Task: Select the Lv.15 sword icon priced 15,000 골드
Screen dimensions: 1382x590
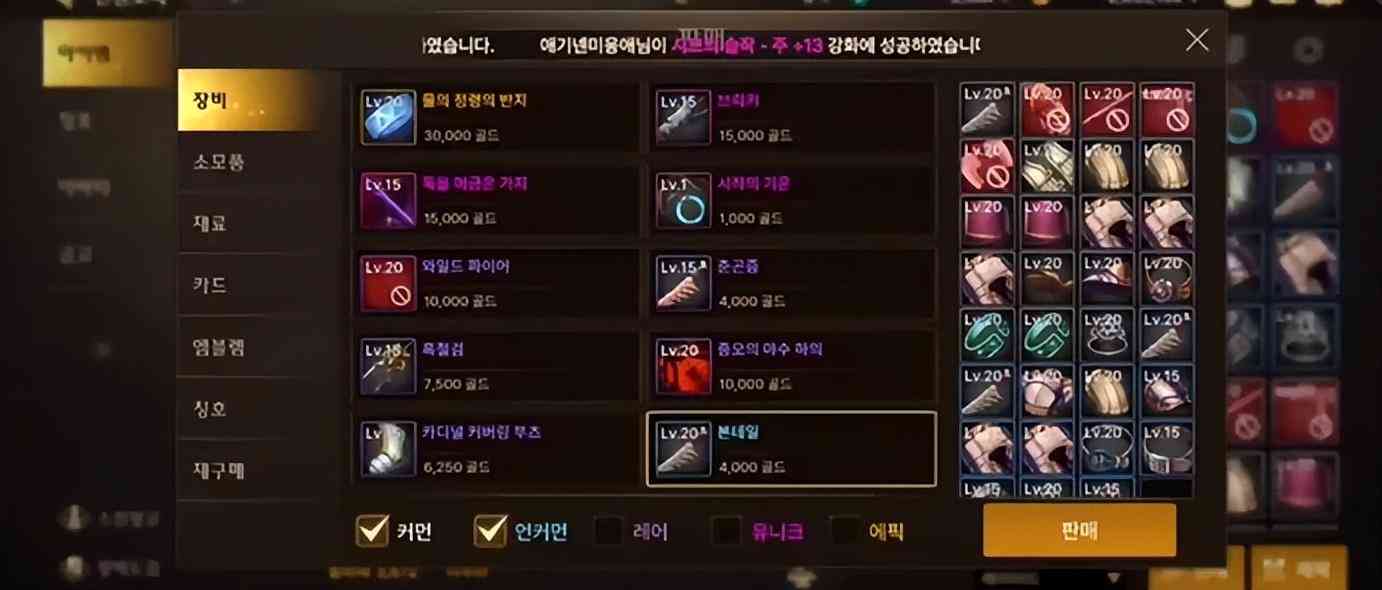Action: click(x=684, y=117)
